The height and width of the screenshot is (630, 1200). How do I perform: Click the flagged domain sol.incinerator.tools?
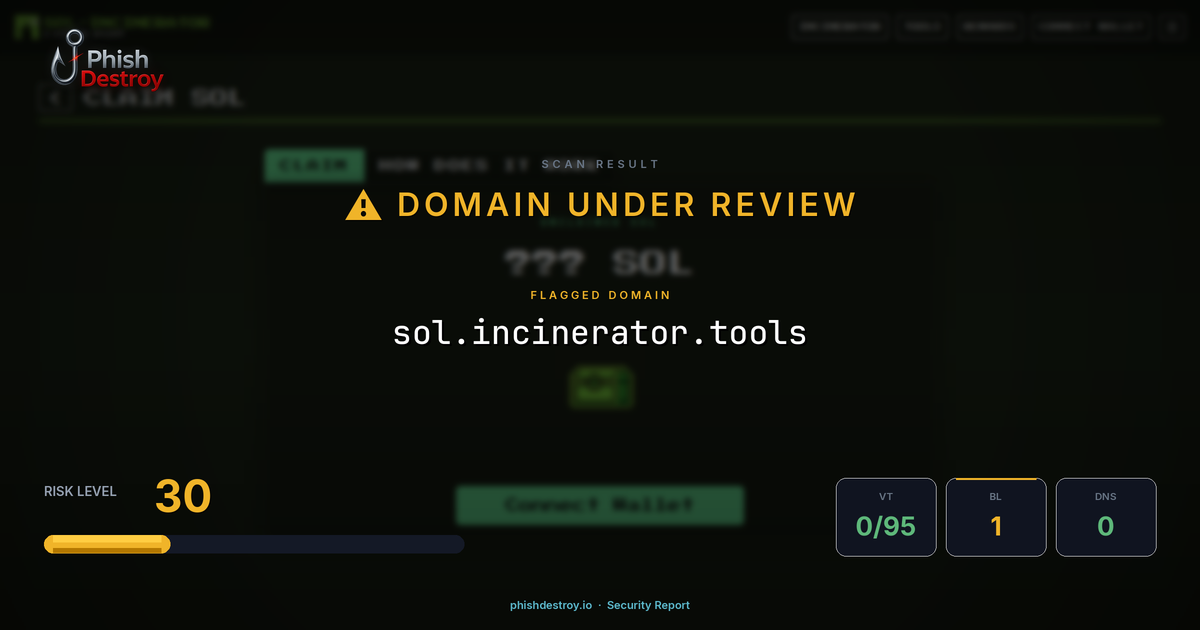click(599, 333)
